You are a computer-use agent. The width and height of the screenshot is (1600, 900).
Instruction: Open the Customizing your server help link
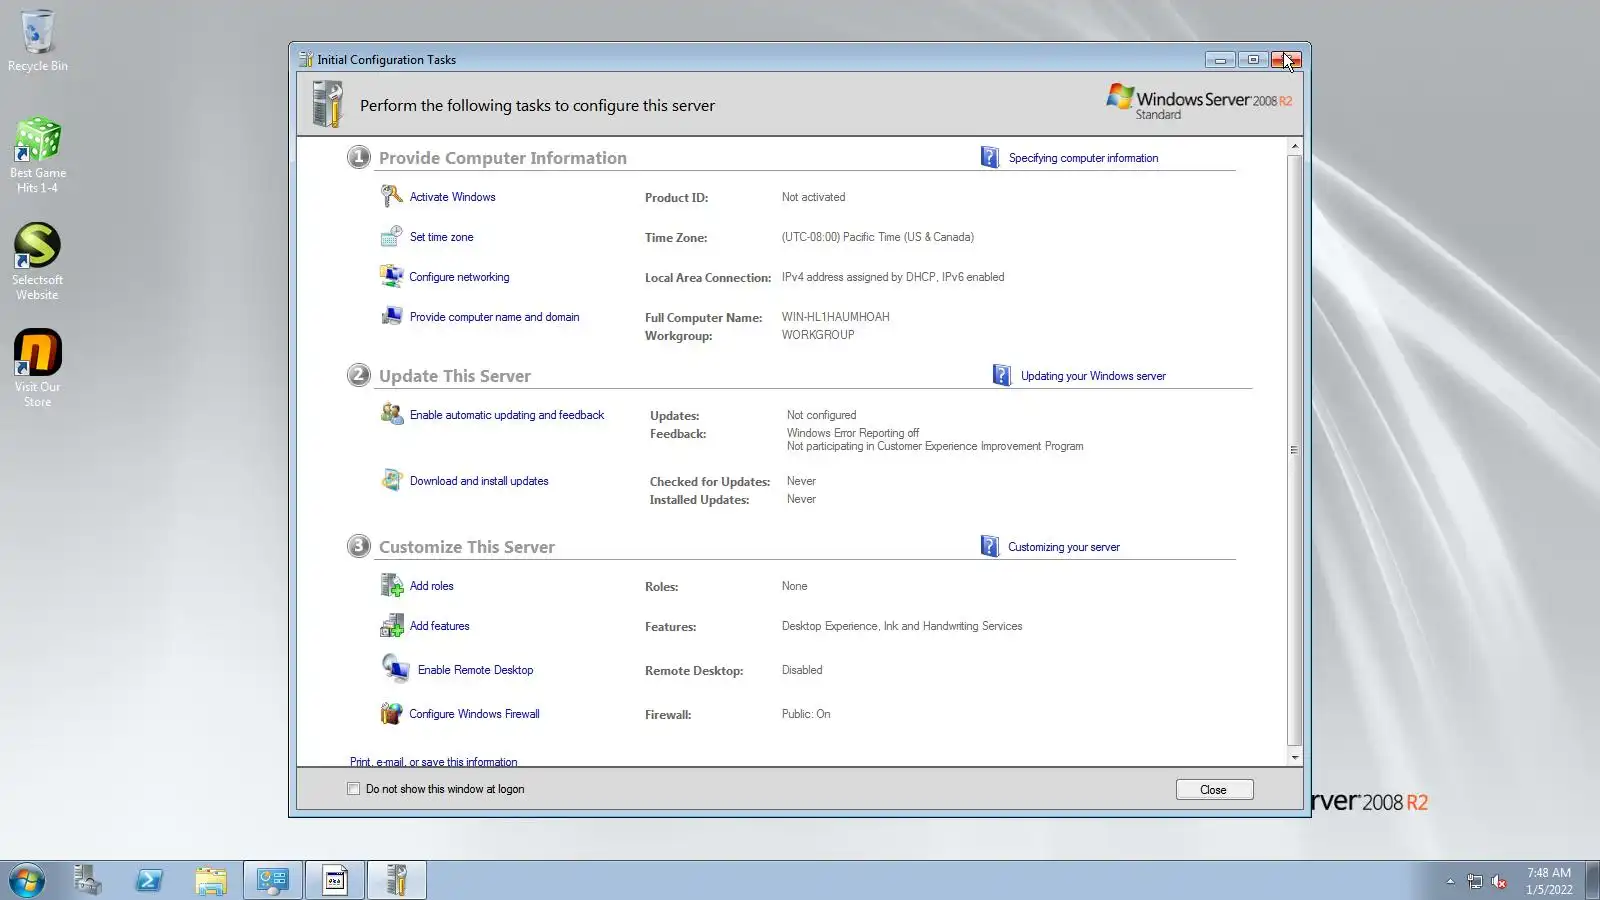tap(1063, 547)
